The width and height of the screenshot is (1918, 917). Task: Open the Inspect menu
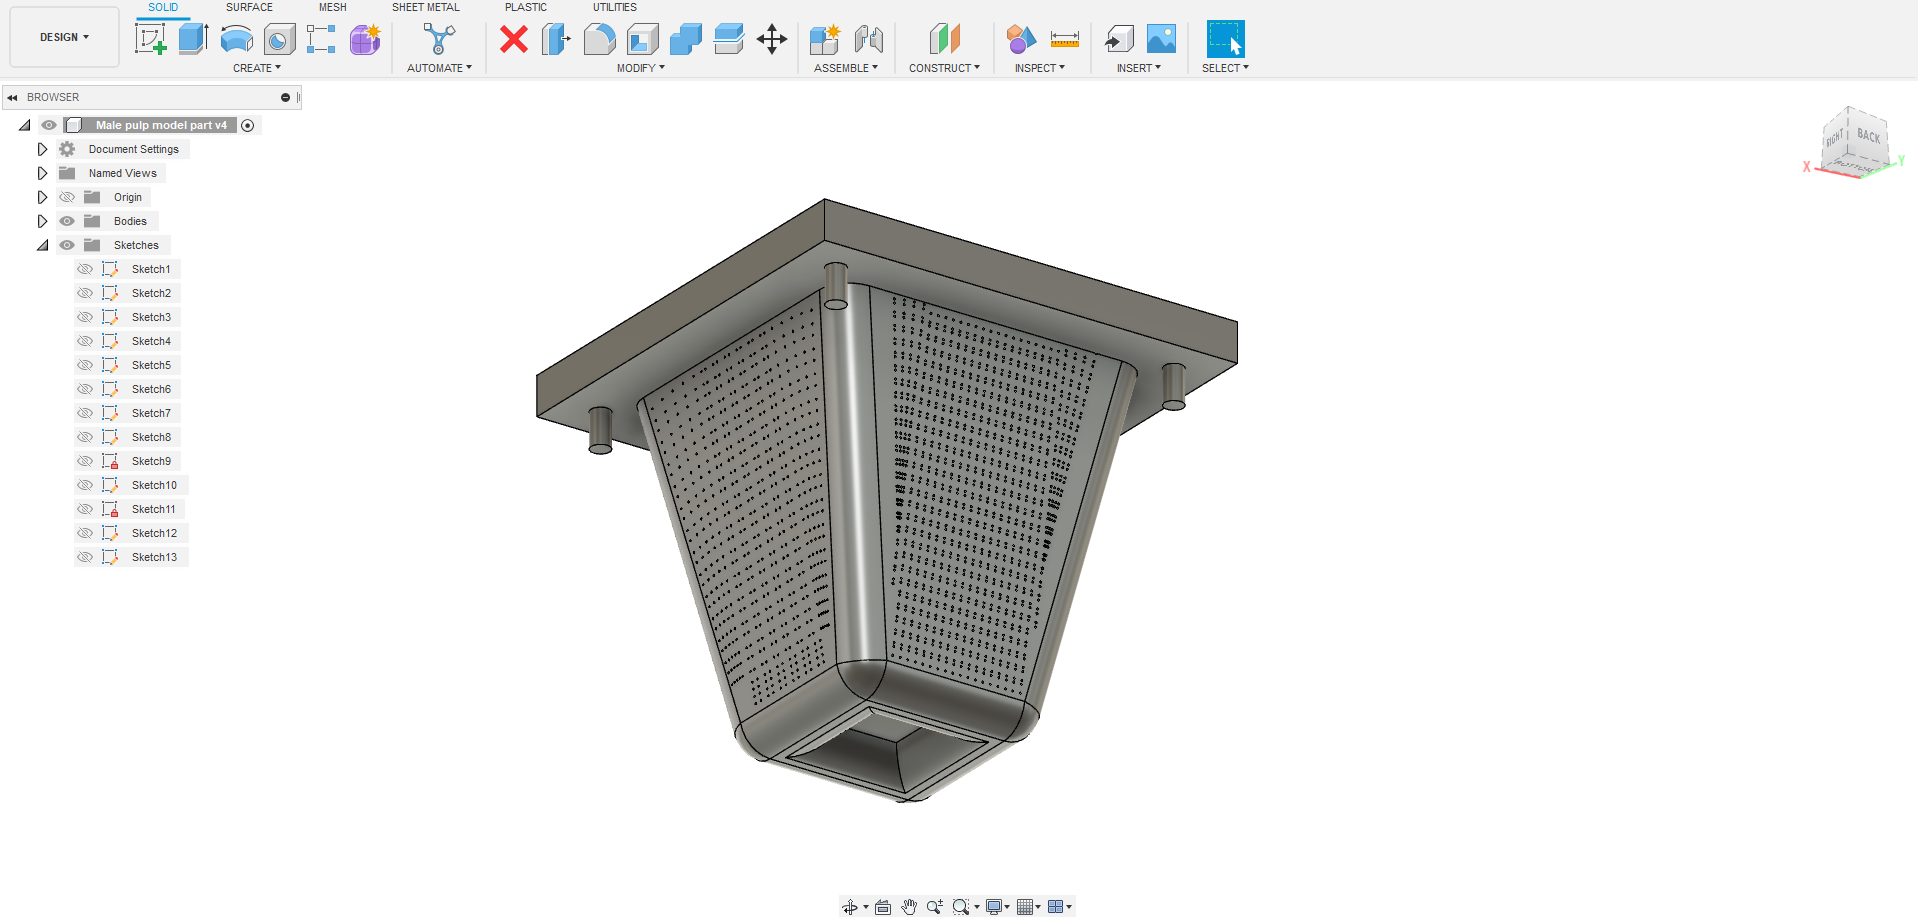pos(1040,68)
